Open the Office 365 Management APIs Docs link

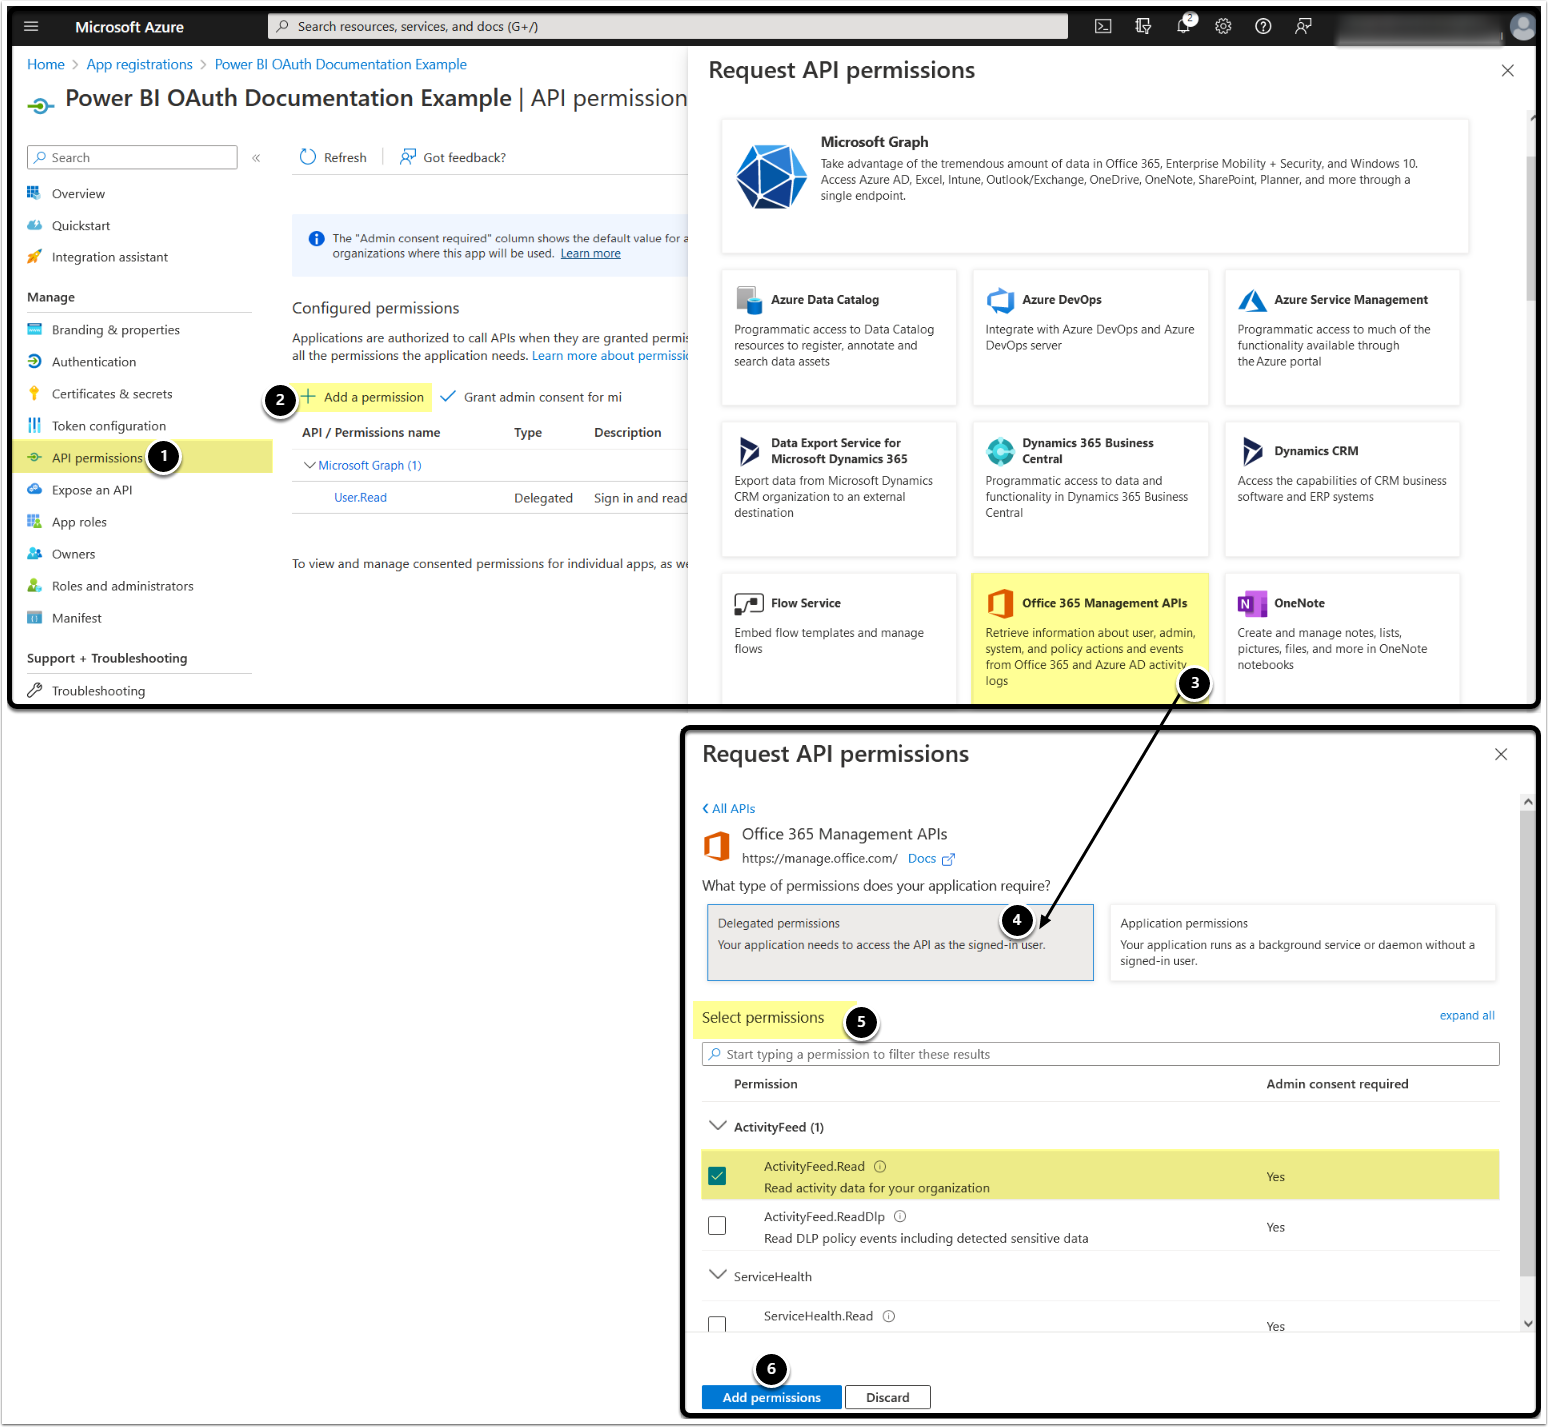pyautogui.click(x=931, y=859)
